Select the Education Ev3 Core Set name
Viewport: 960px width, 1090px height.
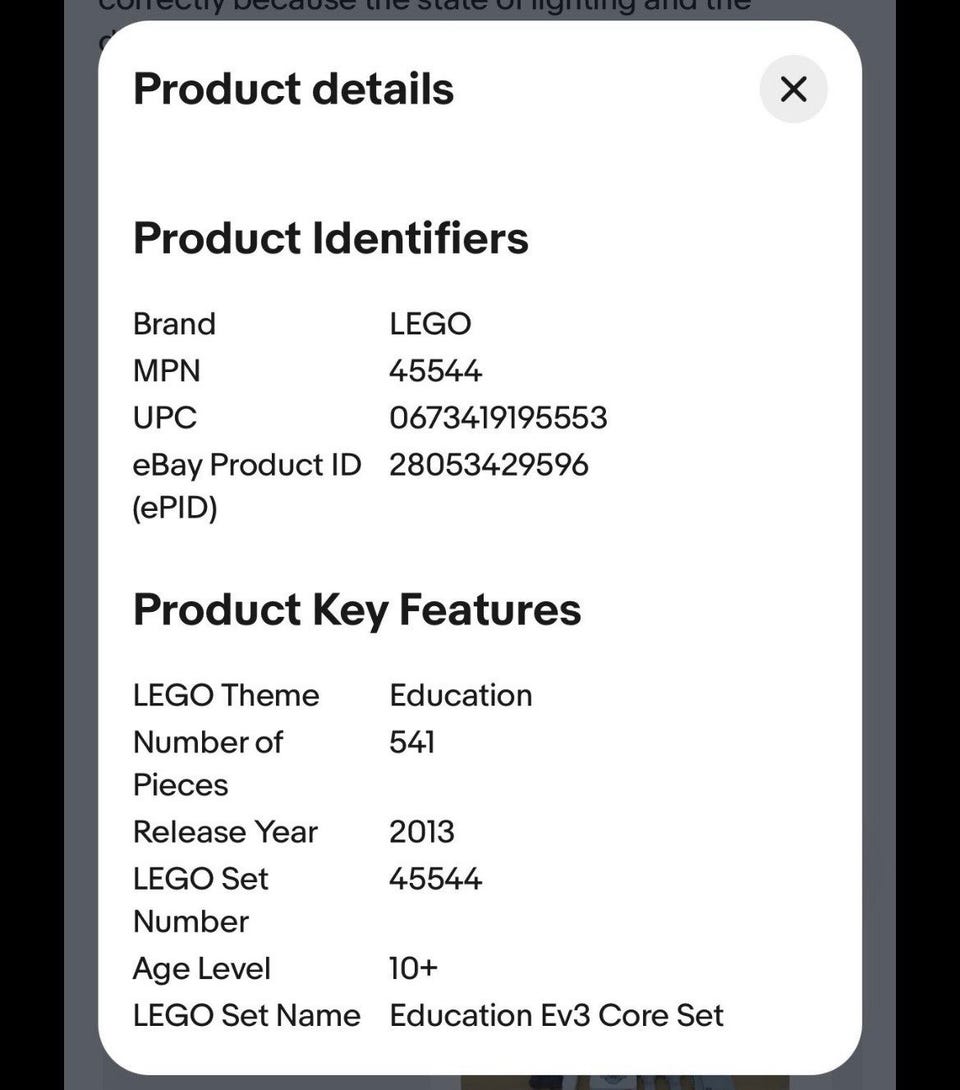(x=556, y=1015)
